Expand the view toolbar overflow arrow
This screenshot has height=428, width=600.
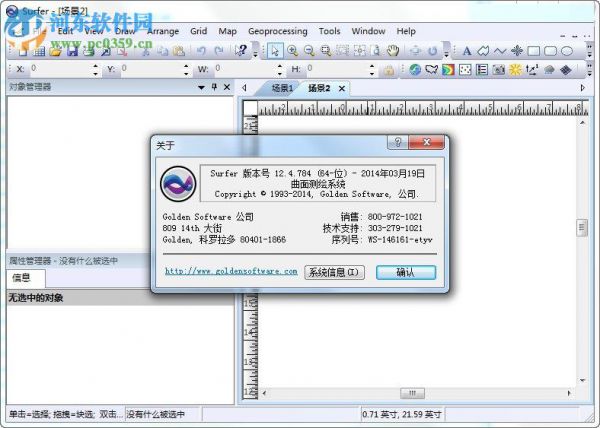(446, 51)
